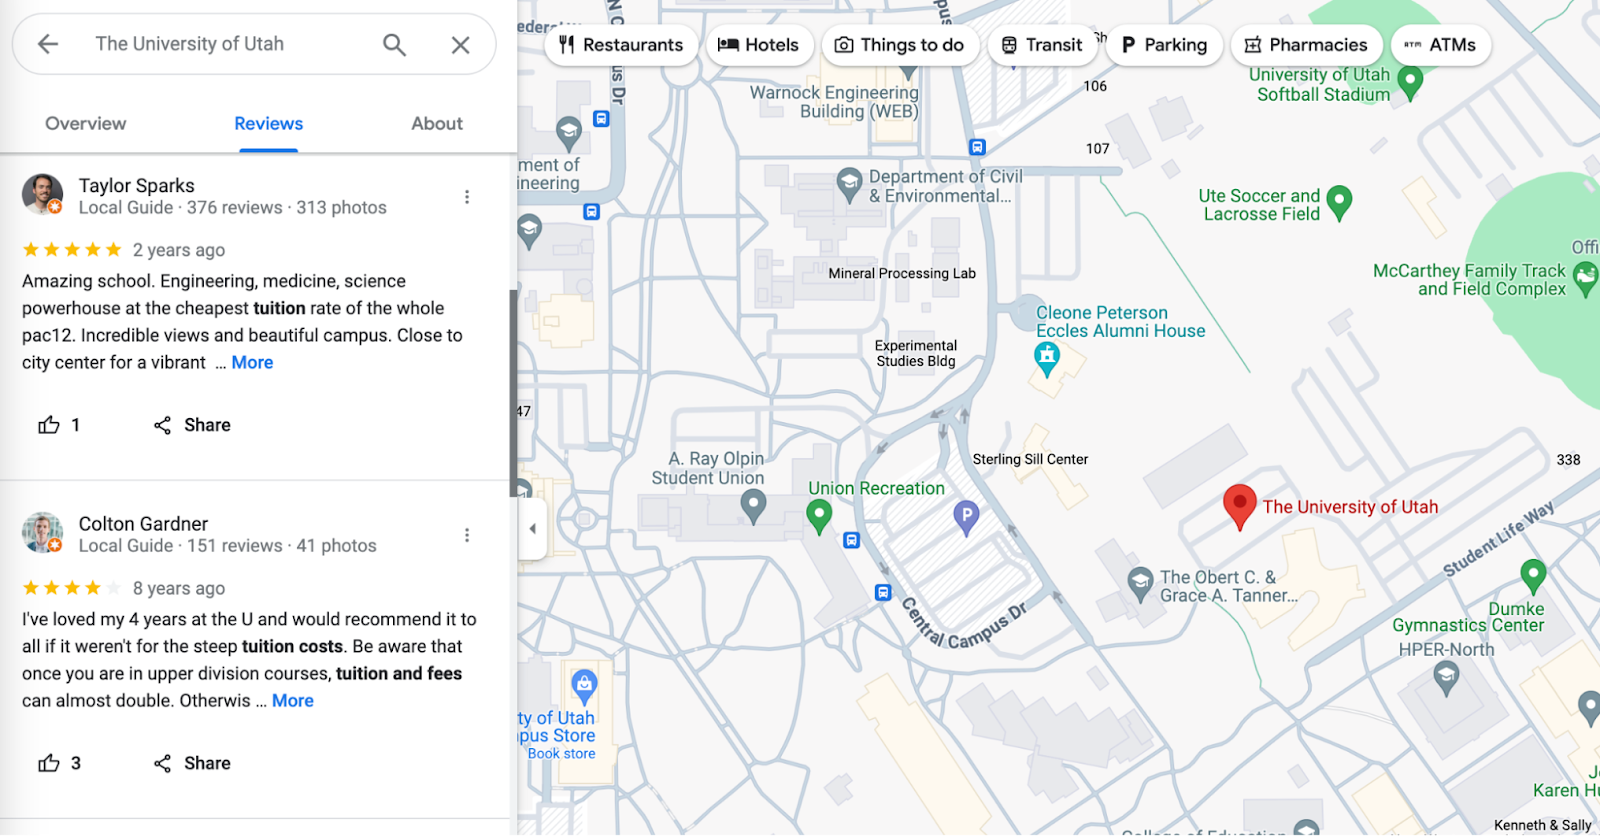Click the HPER-North marker
Image resolution: width=1600 pixels, height=836 pixels.
click(1446, 679)
